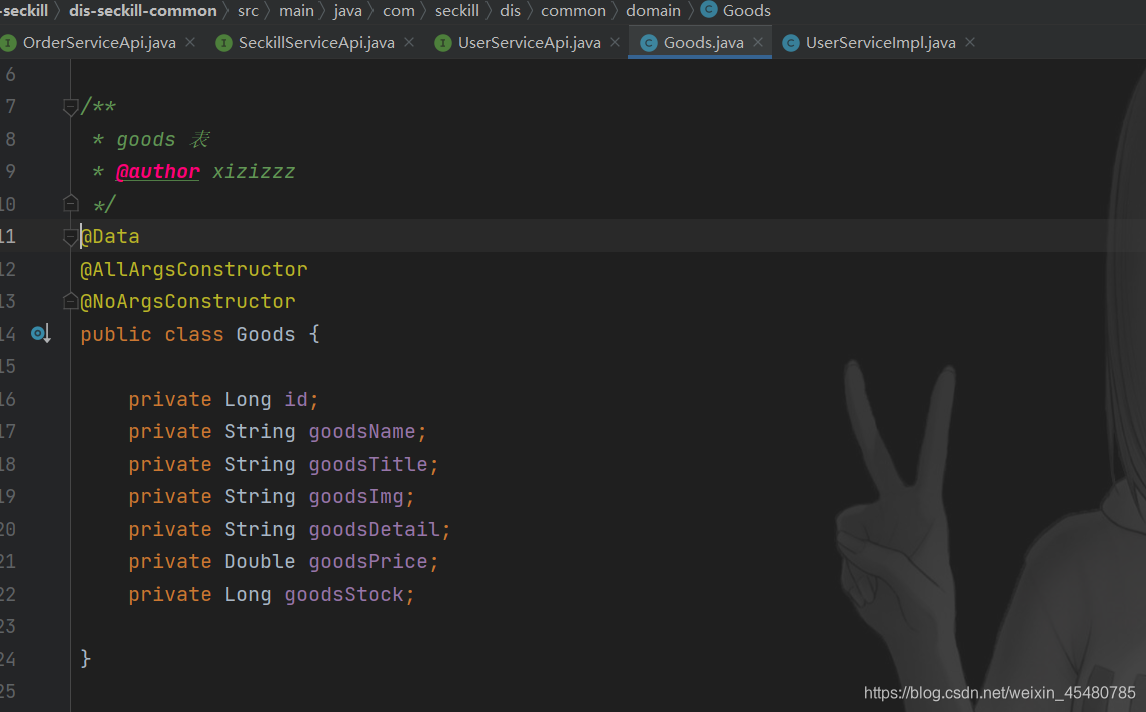The width and height of the screenshot is (1146, 712).
Task: Click class icon beside Goods in breadcrumb
Action: (708, 9)
